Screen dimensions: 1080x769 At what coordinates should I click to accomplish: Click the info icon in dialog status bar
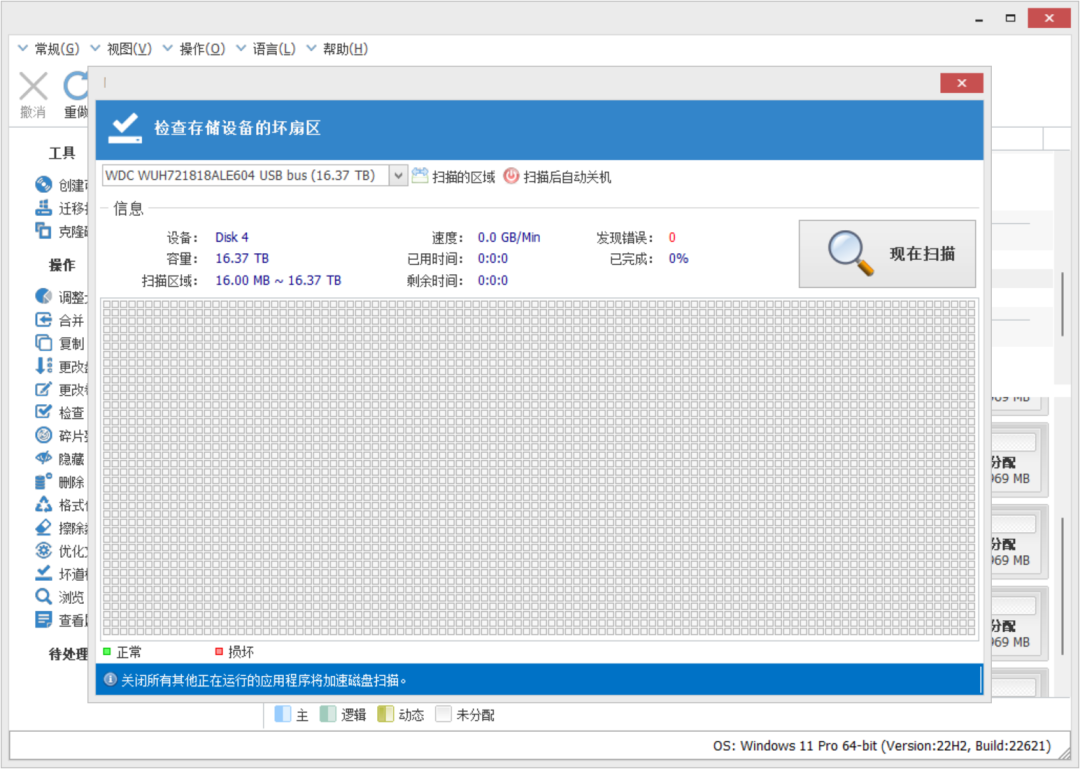(110, 680)
